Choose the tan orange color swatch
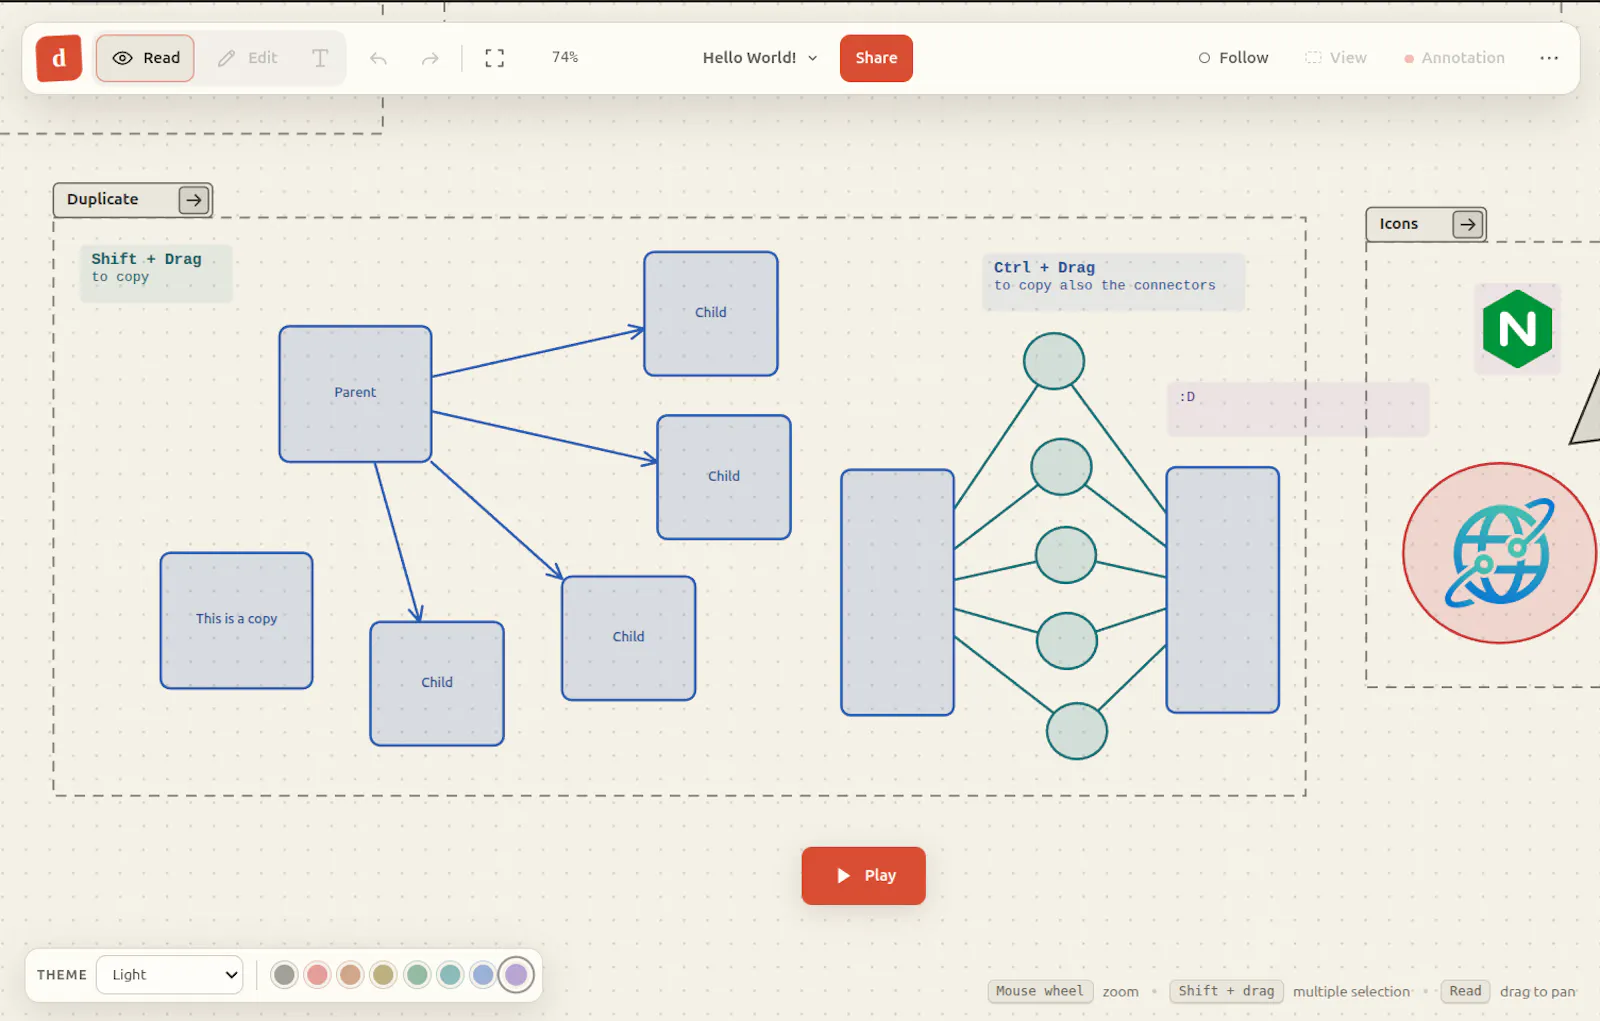1600x1021 pixels. 350,975
